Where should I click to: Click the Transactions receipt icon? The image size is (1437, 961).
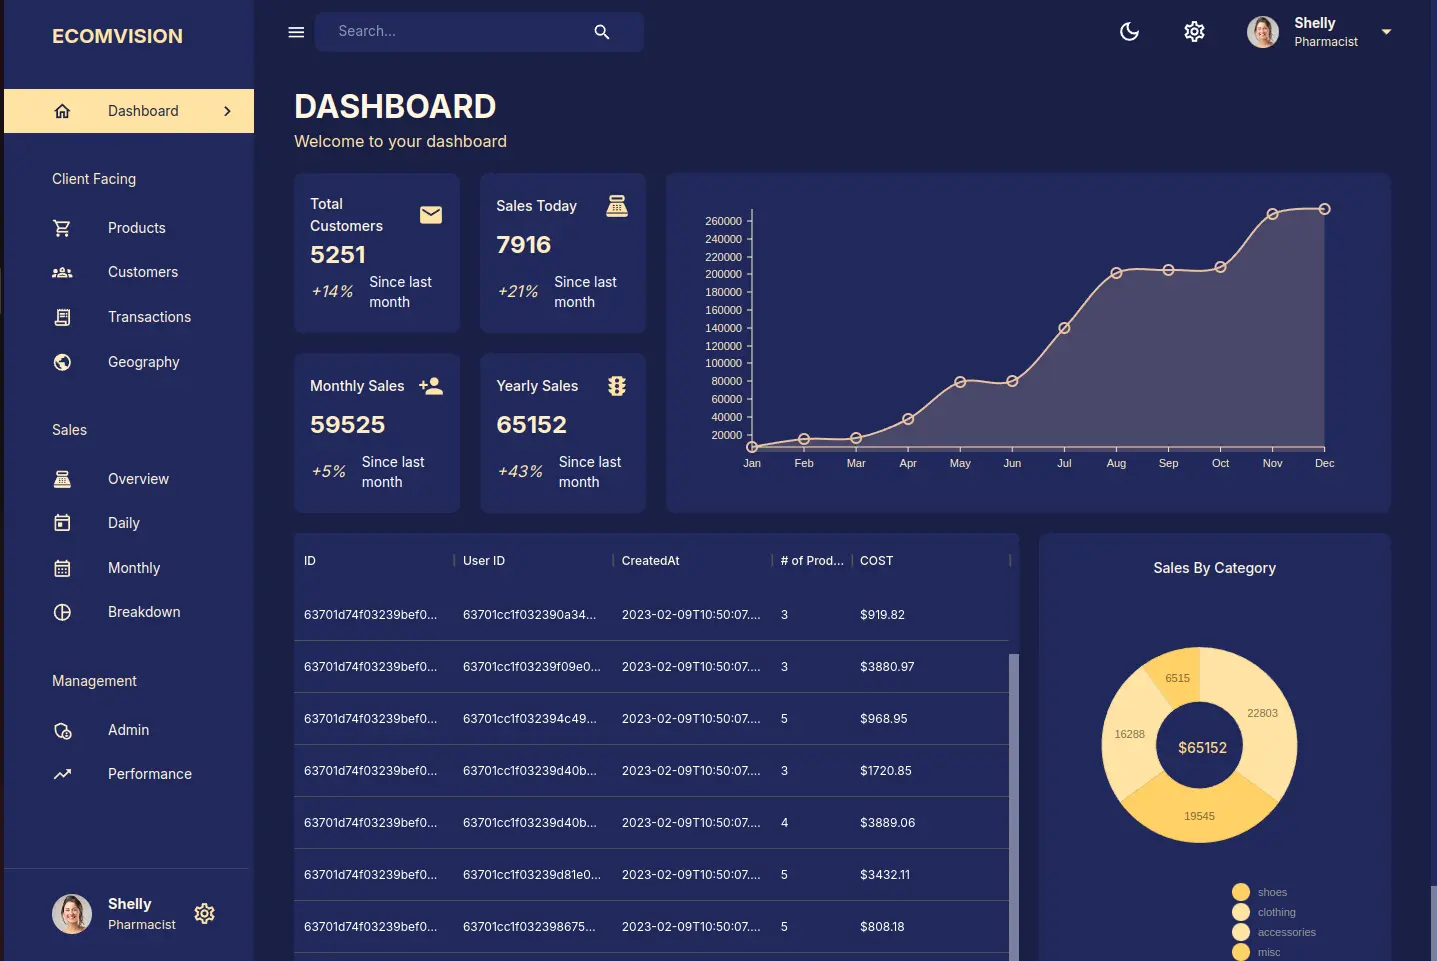click(62, 317)
